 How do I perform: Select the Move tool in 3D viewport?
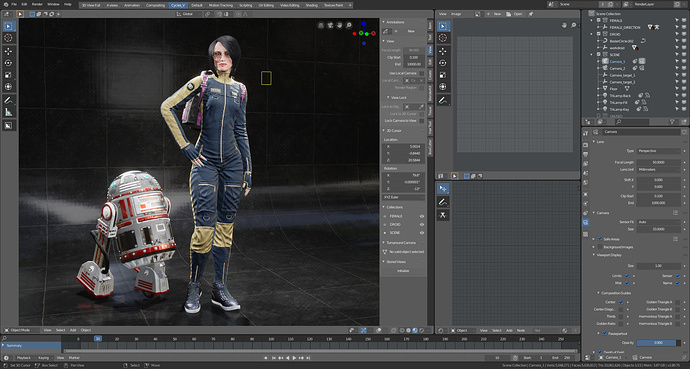click(8, 51)
